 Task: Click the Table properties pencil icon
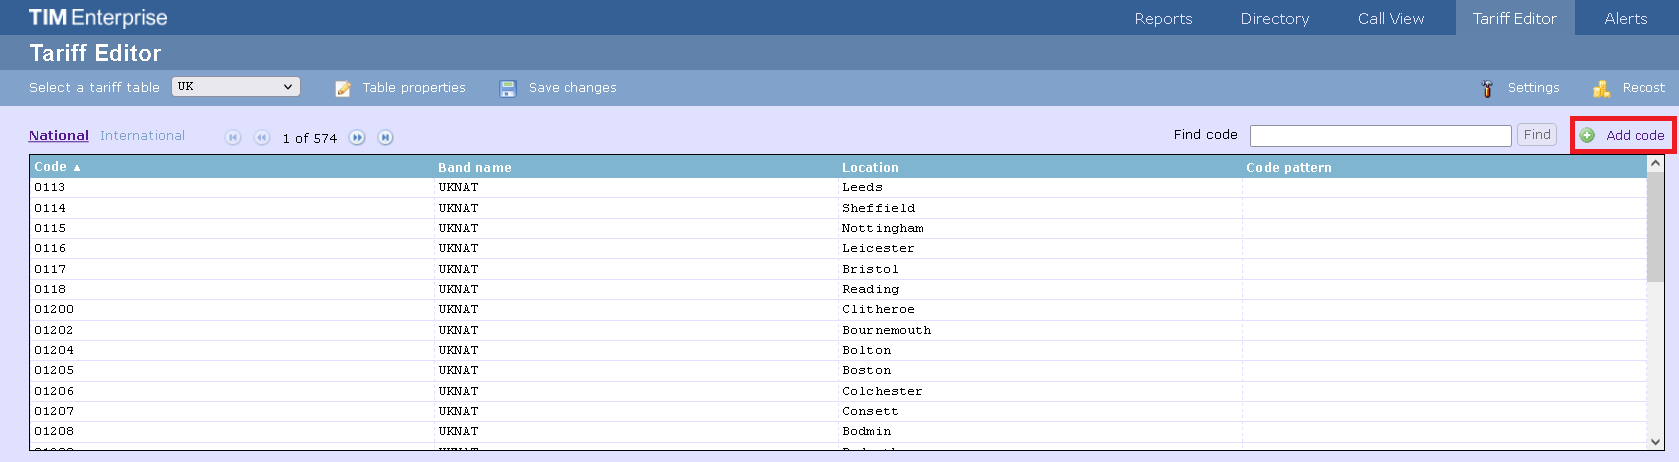[343, 88]
